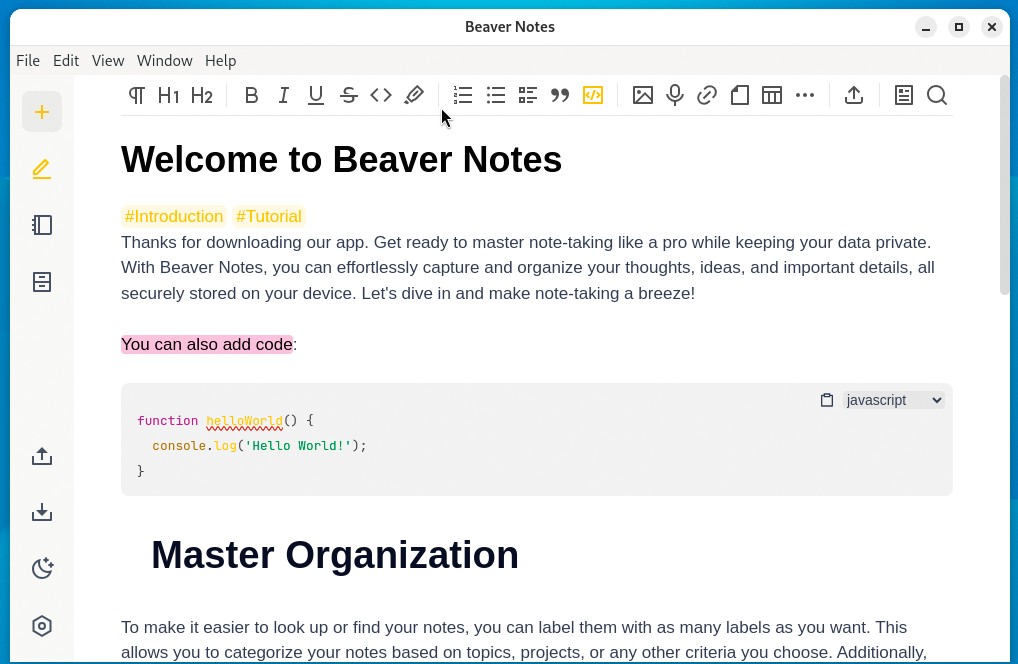Click the #Tutorial tag
The height and width of the screenshot is (664, 1018).
click(x=269, y=216)
